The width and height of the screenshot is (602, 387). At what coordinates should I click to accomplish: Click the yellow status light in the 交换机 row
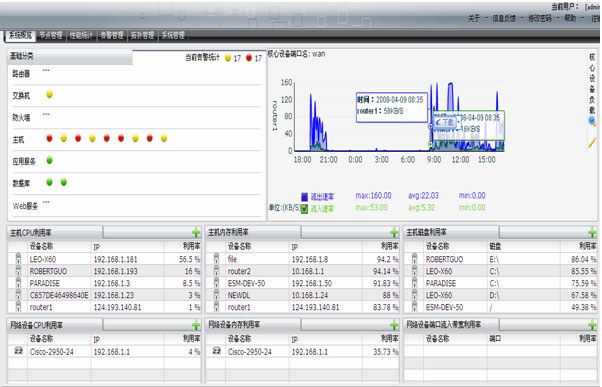[49, 94]
